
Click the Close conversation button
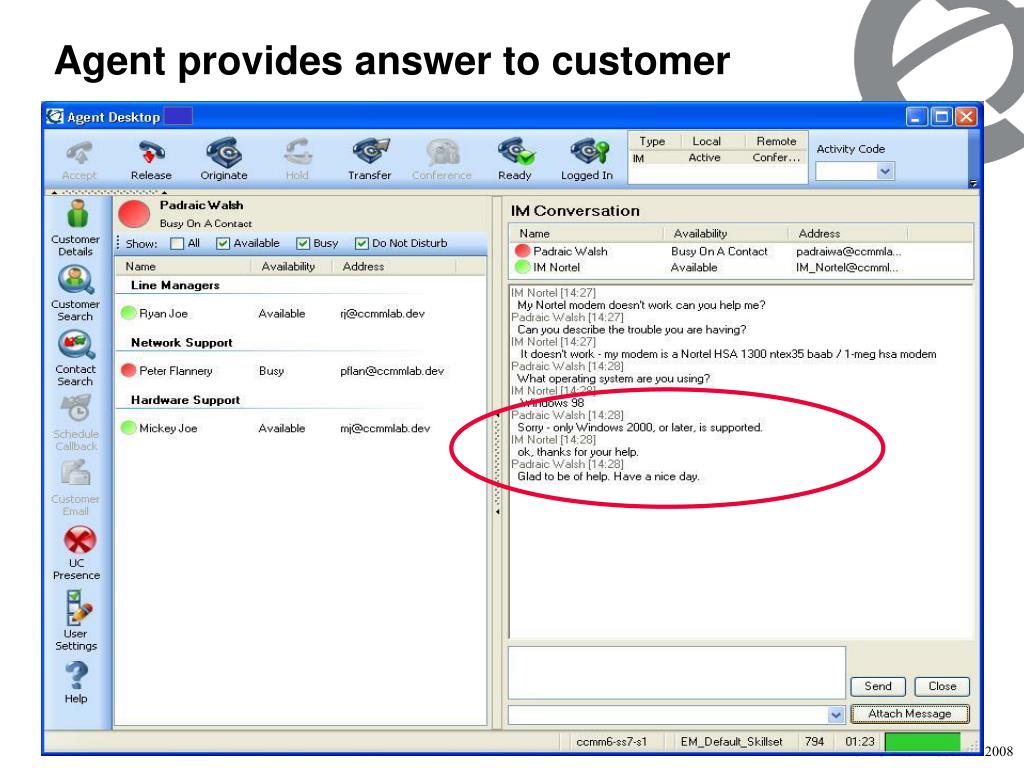click(942, 686)
